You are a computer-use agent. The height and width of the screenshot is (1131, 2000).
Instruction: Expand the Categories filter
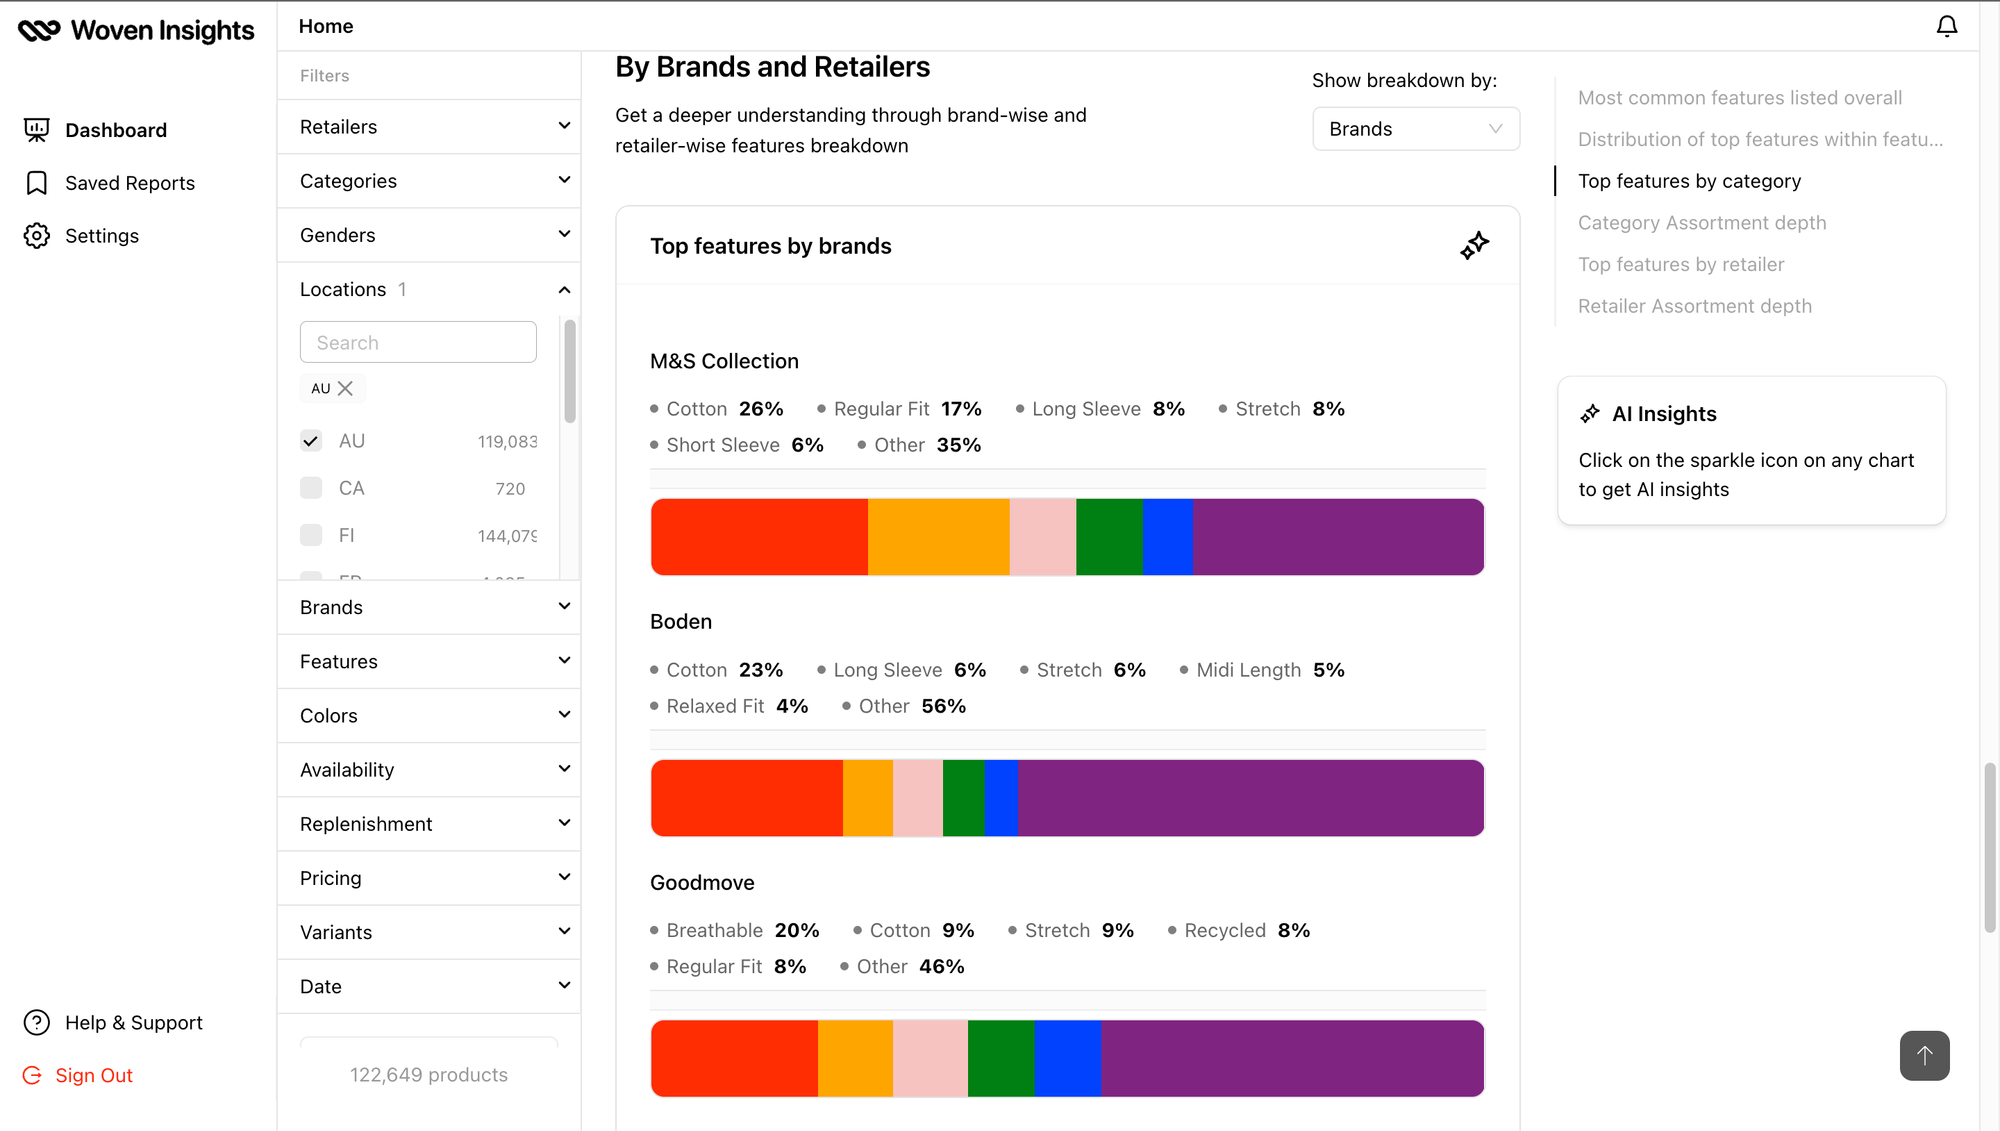tap(429, 181)
